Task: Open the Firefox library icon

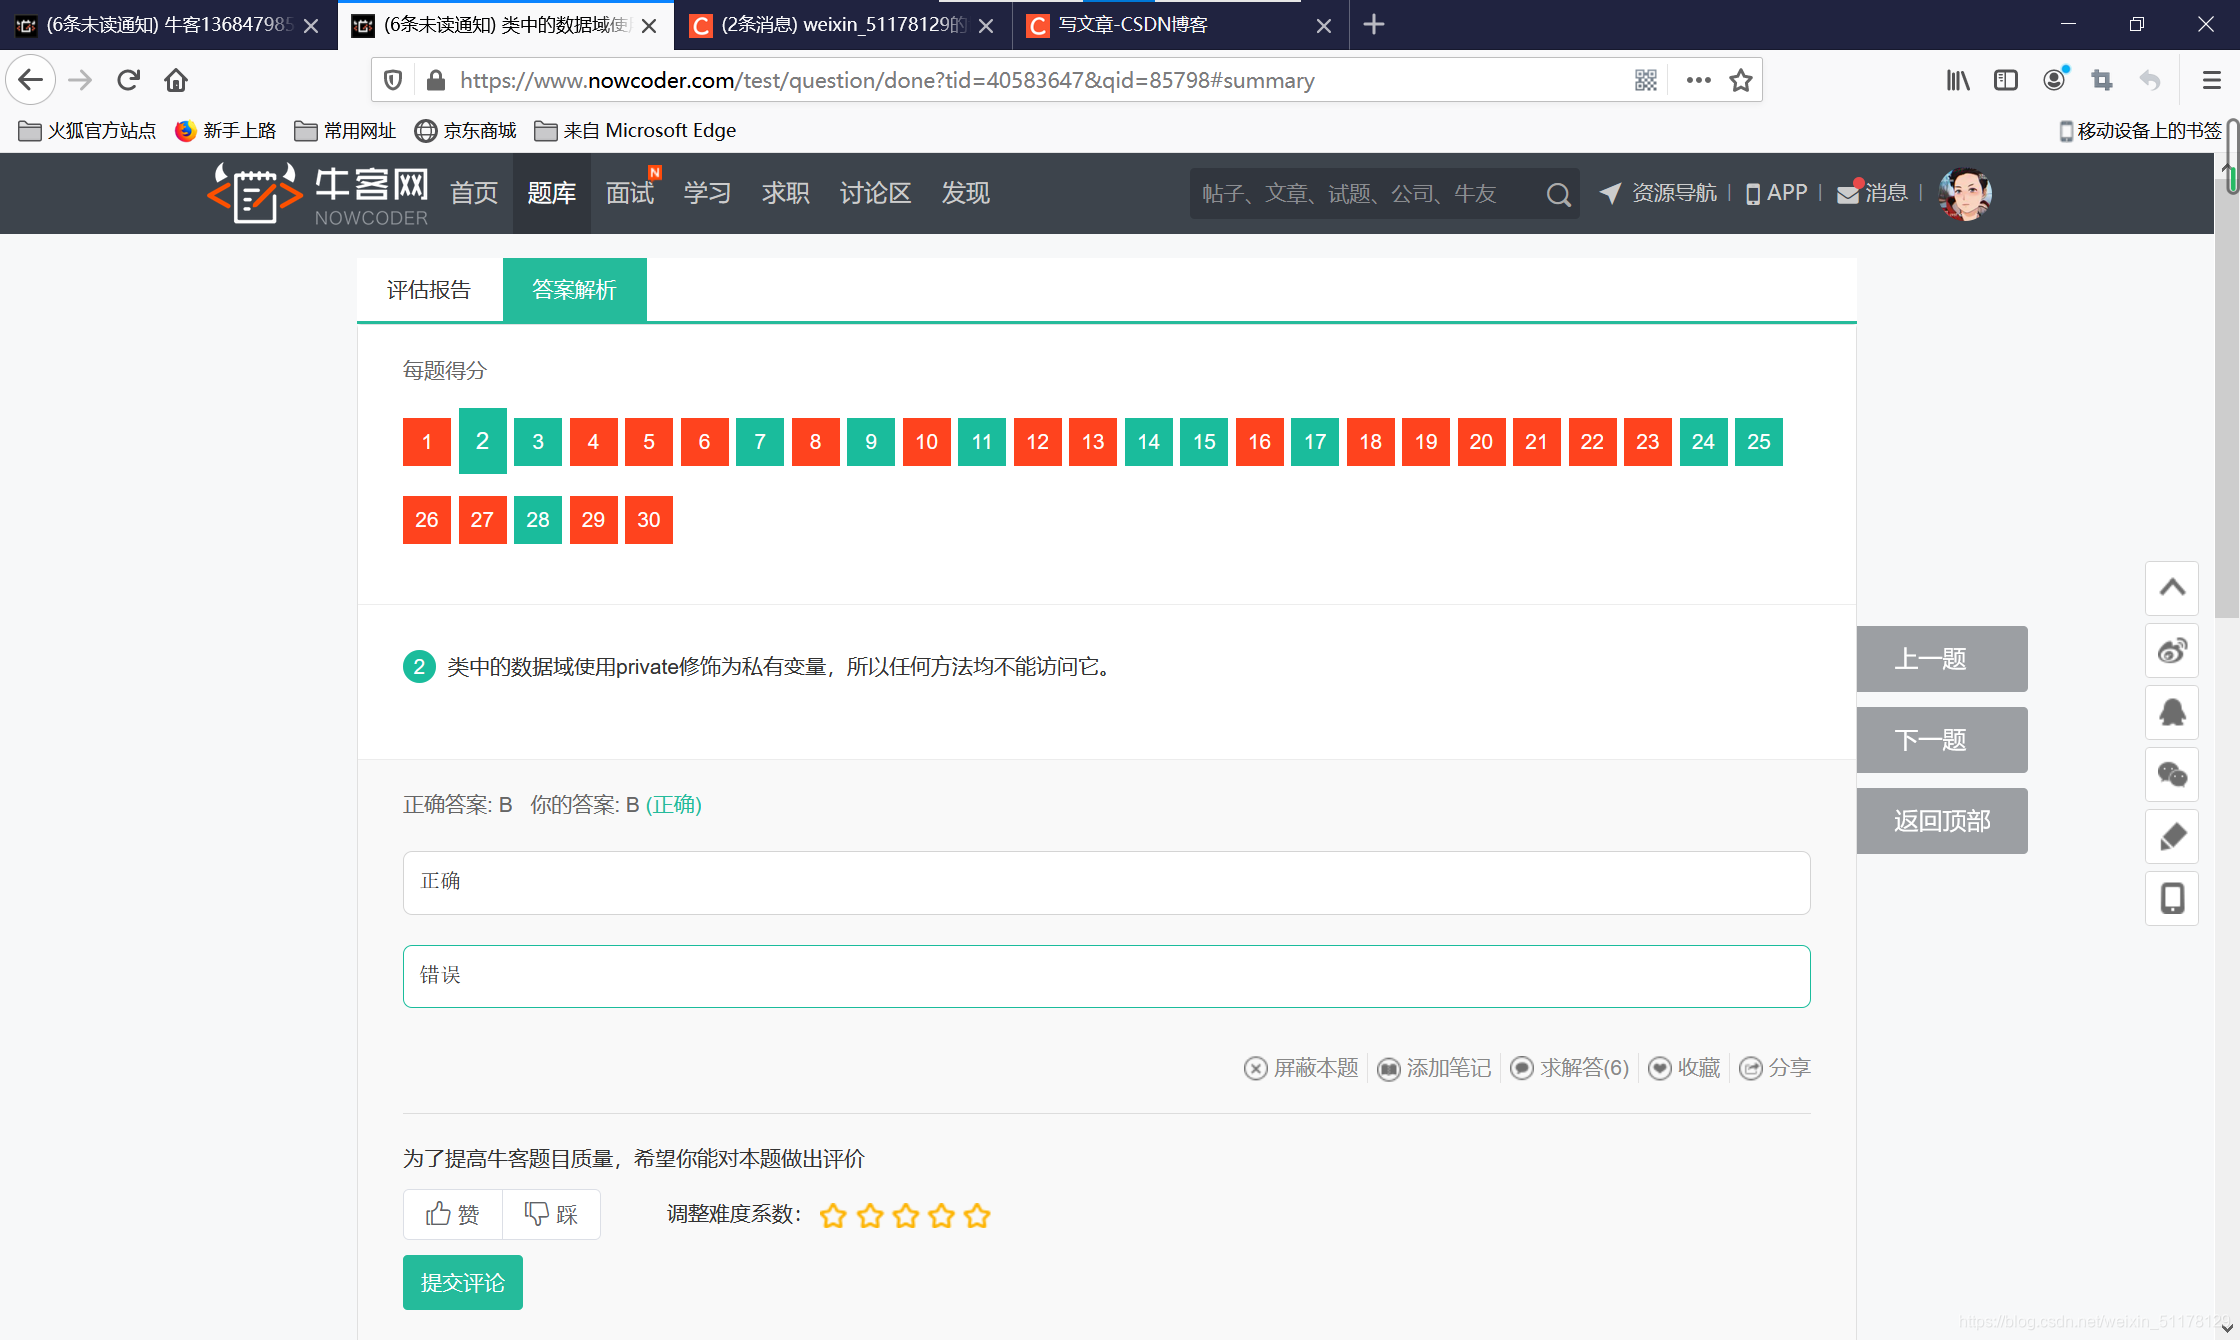Action: coord(1958,80)
